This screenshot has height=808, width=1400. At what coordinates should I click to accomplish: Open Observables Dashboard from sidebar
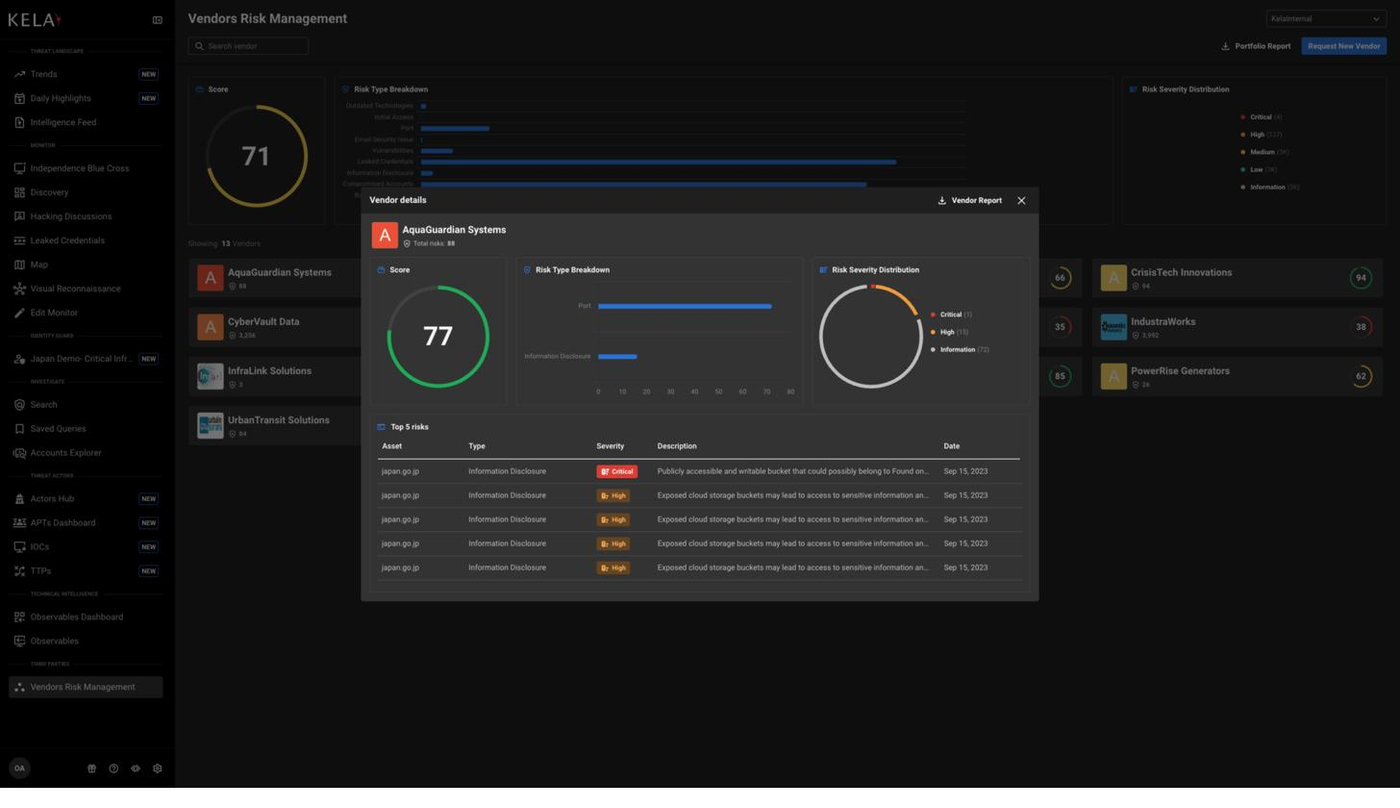[85, 616]
